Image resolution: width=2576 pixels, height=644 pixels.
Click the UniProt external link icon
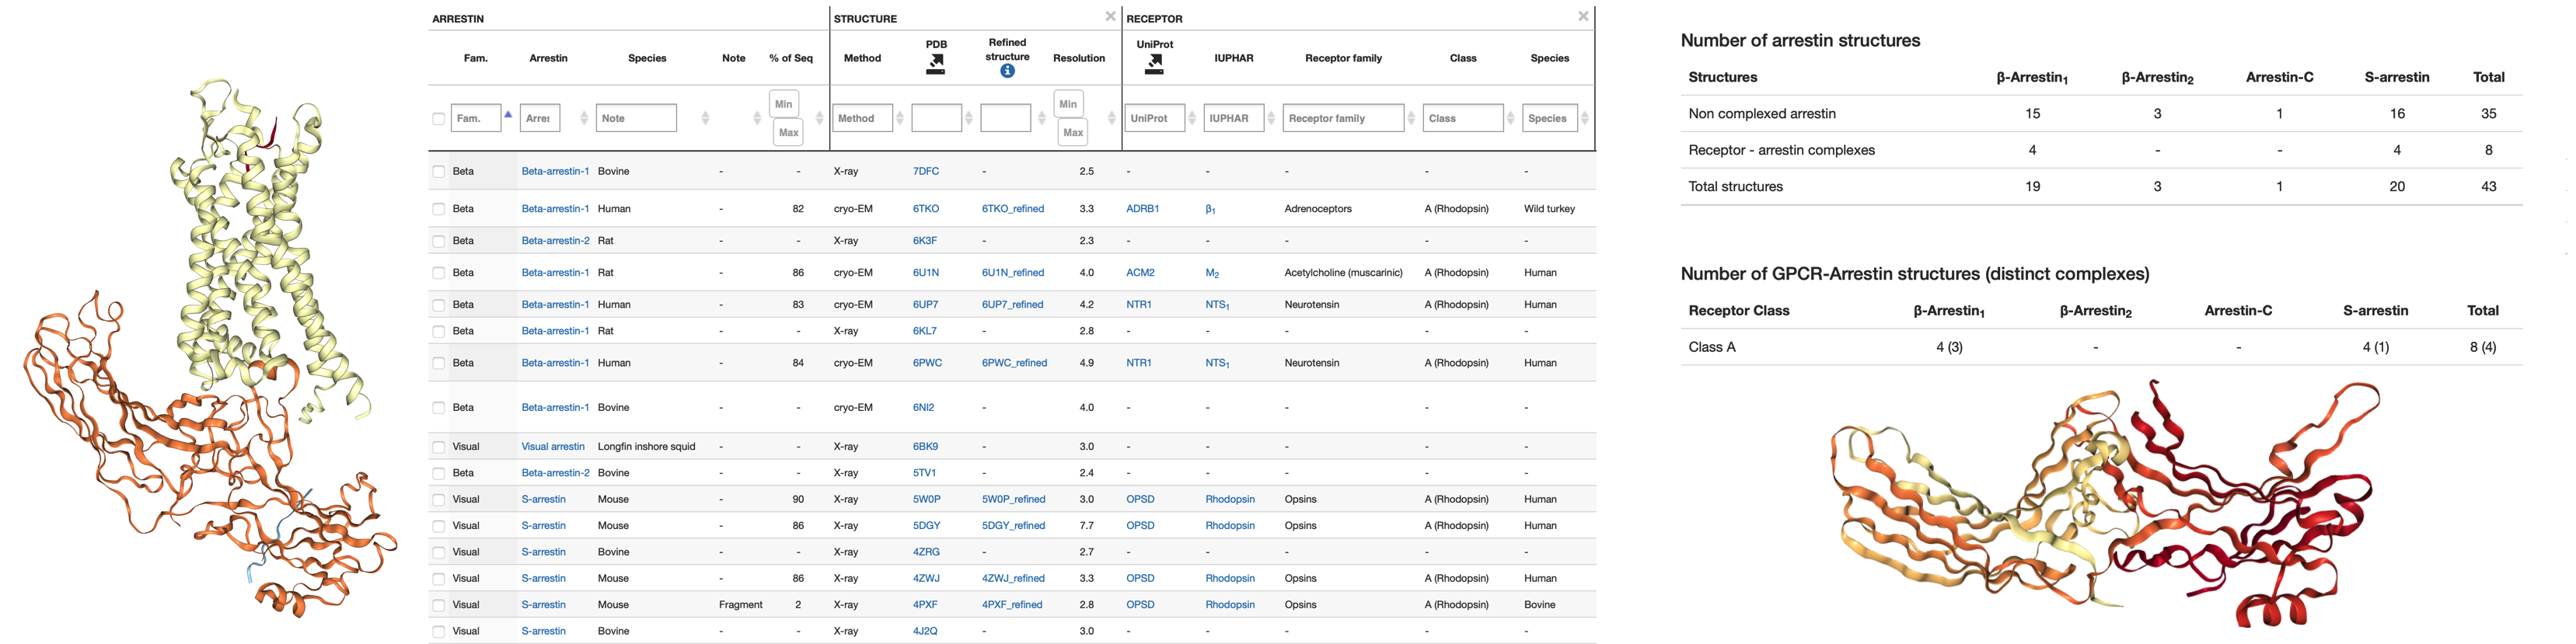pyautogui.click(x=1154, y=65)
